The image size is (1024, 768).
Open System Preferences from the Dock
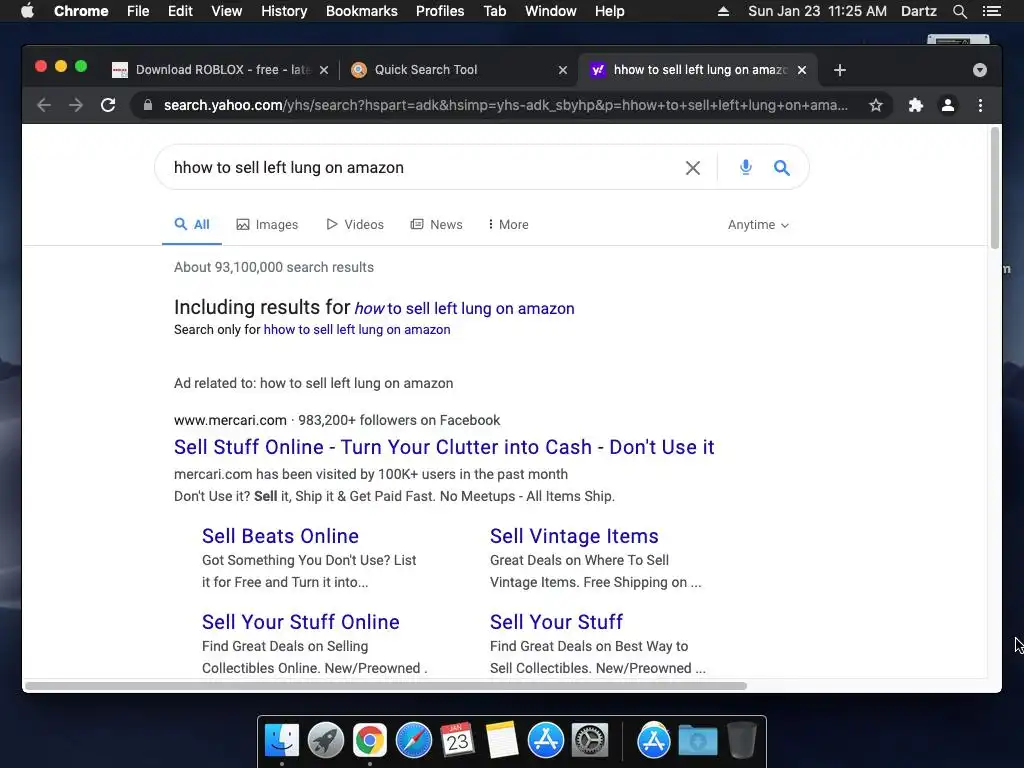click(590, 741)
